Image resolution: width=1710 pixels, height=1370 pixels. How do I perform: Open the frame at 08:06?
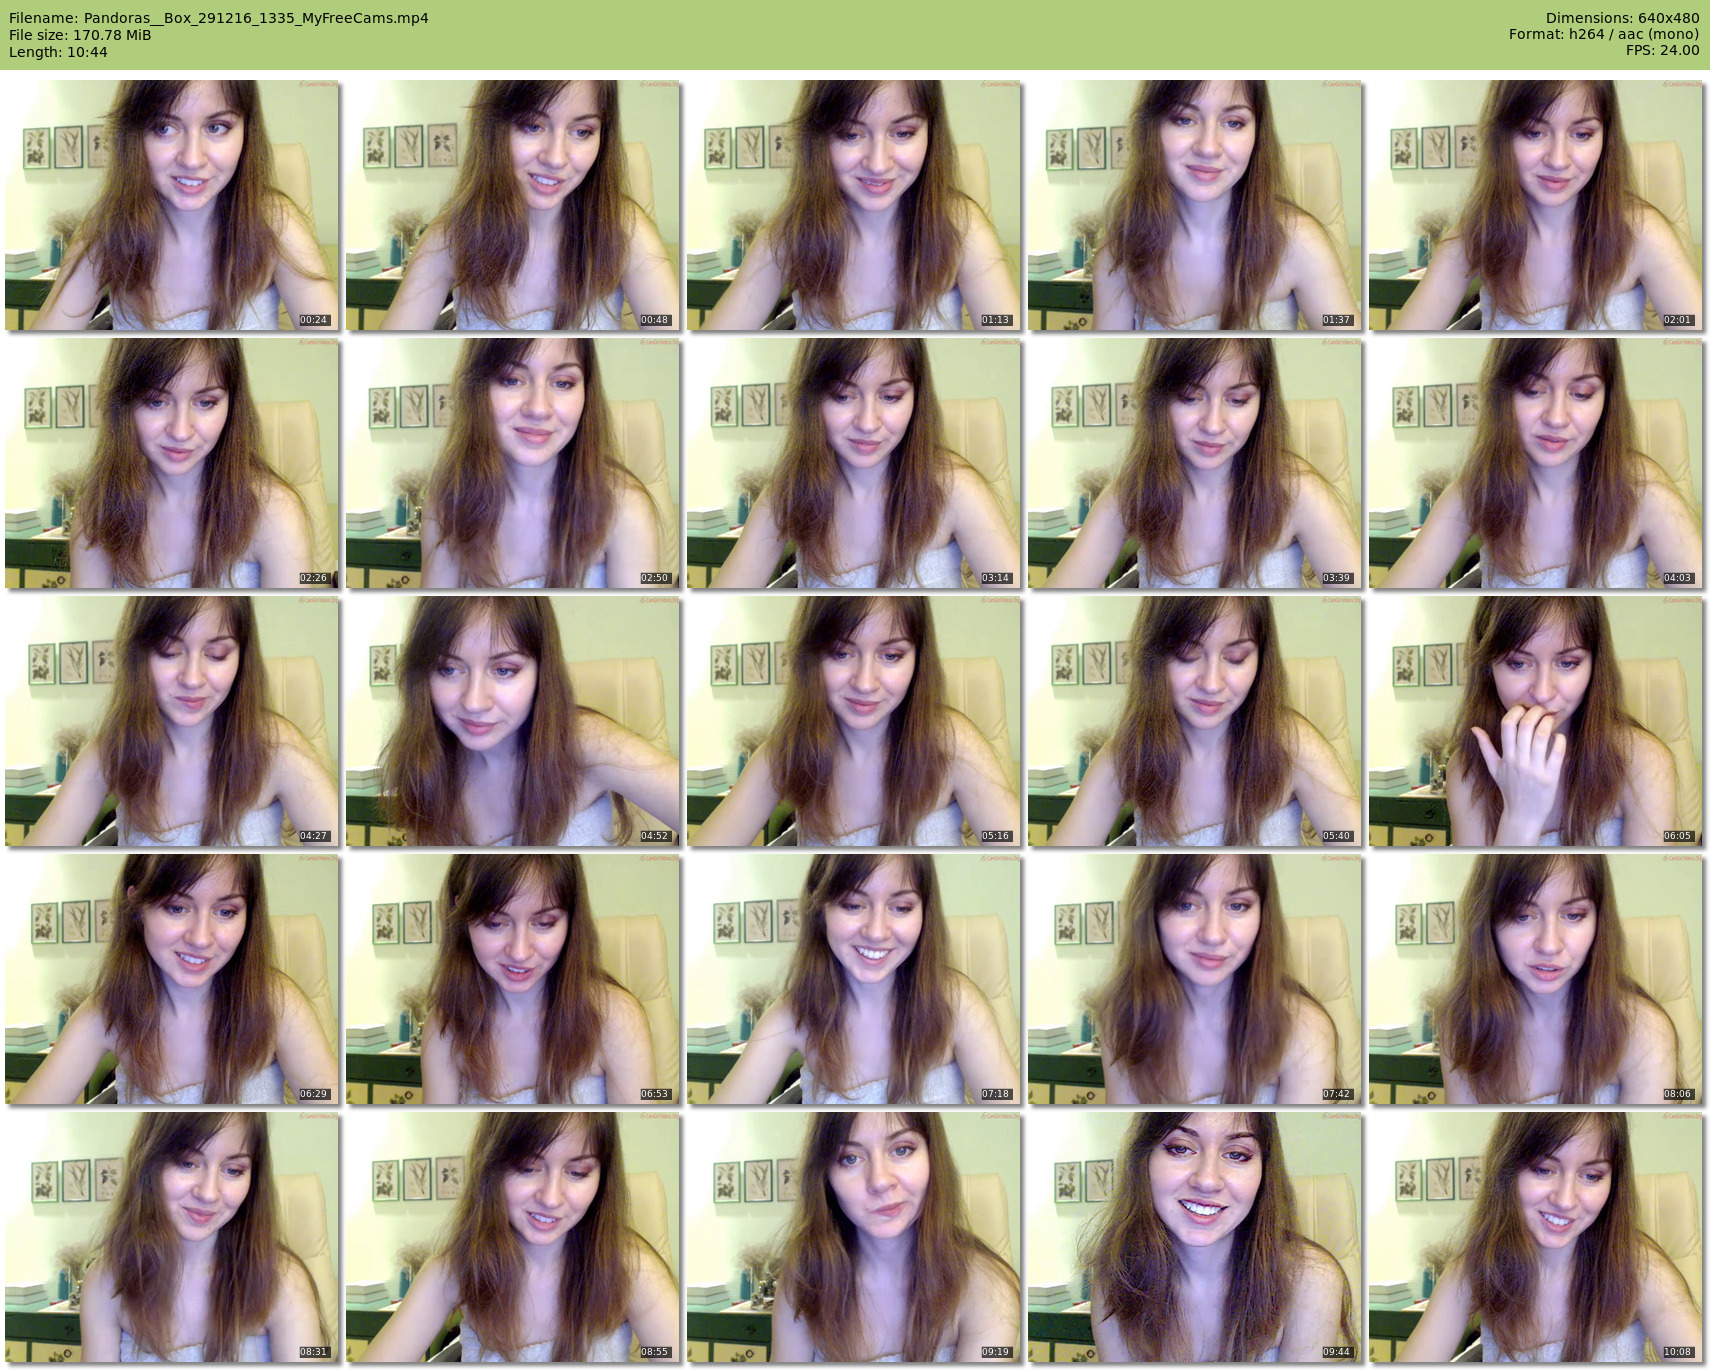[x=1535, y=979]
